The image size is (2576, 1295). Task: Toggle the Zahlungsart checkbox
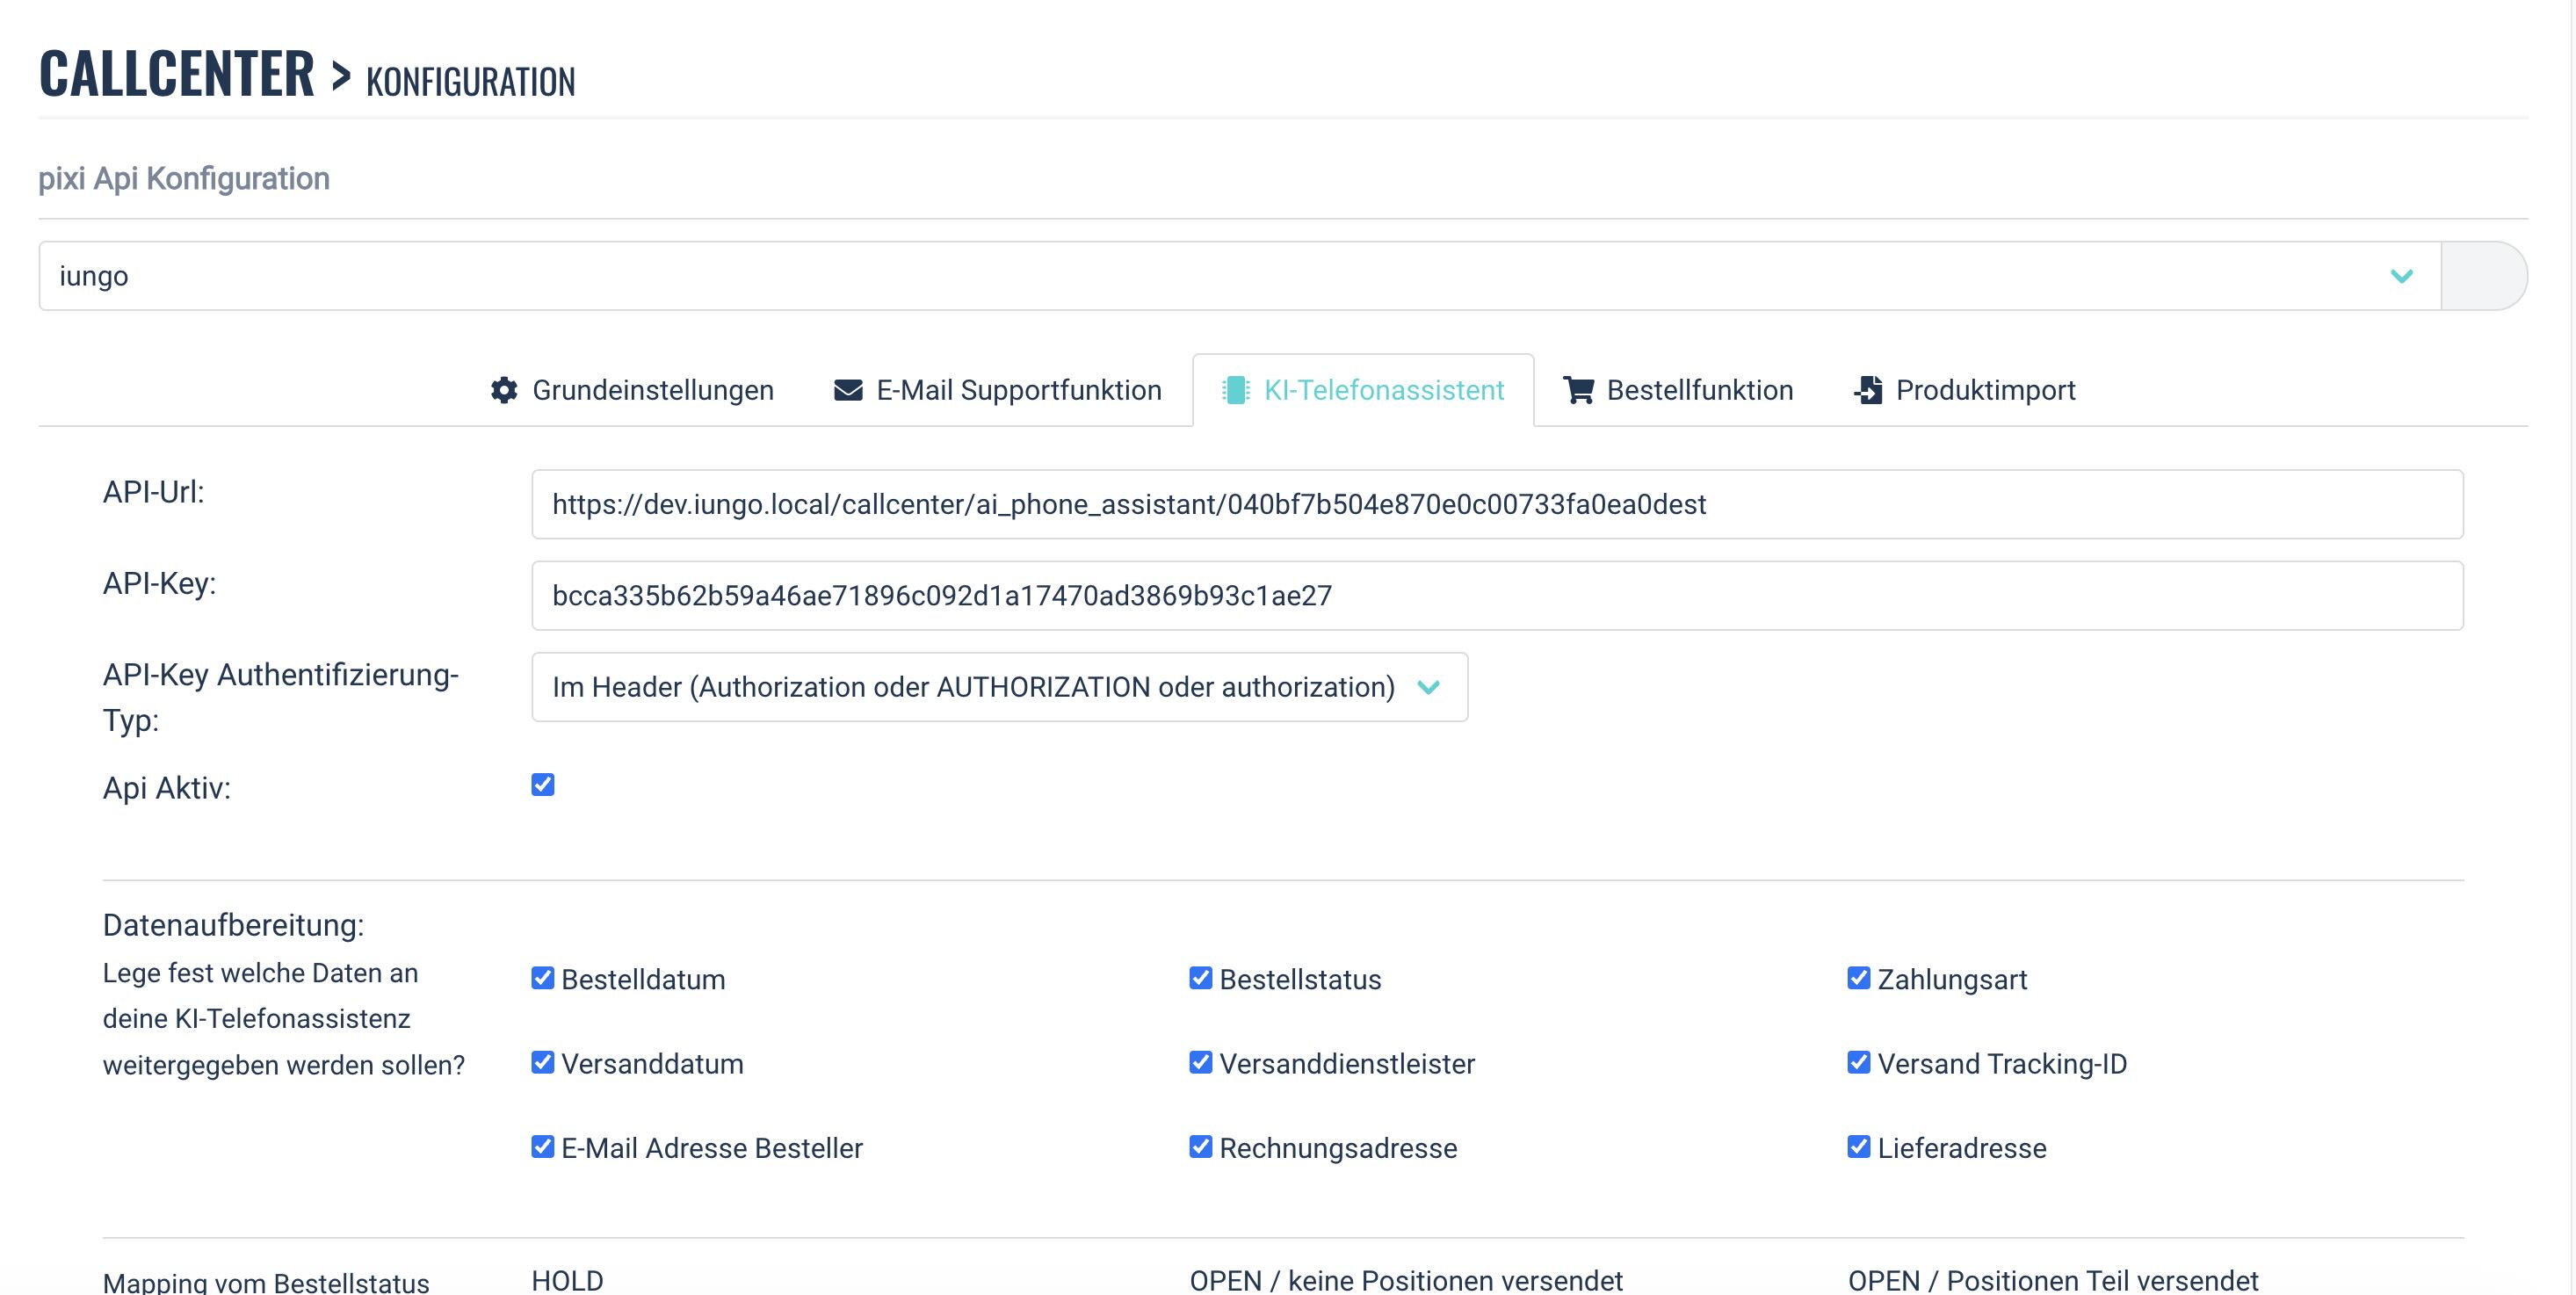(1859, 978)
